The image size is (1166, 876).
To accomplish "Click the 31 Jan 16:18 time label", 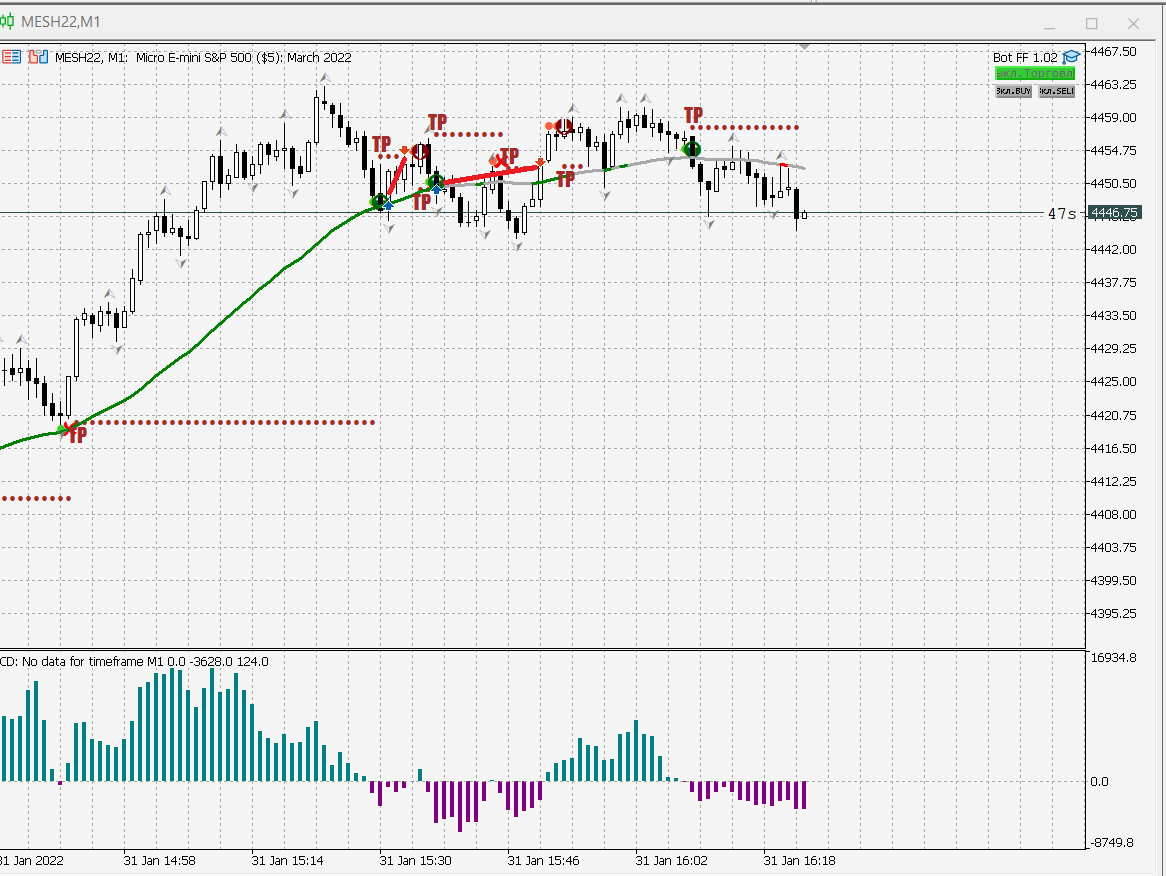I will 799,860.
